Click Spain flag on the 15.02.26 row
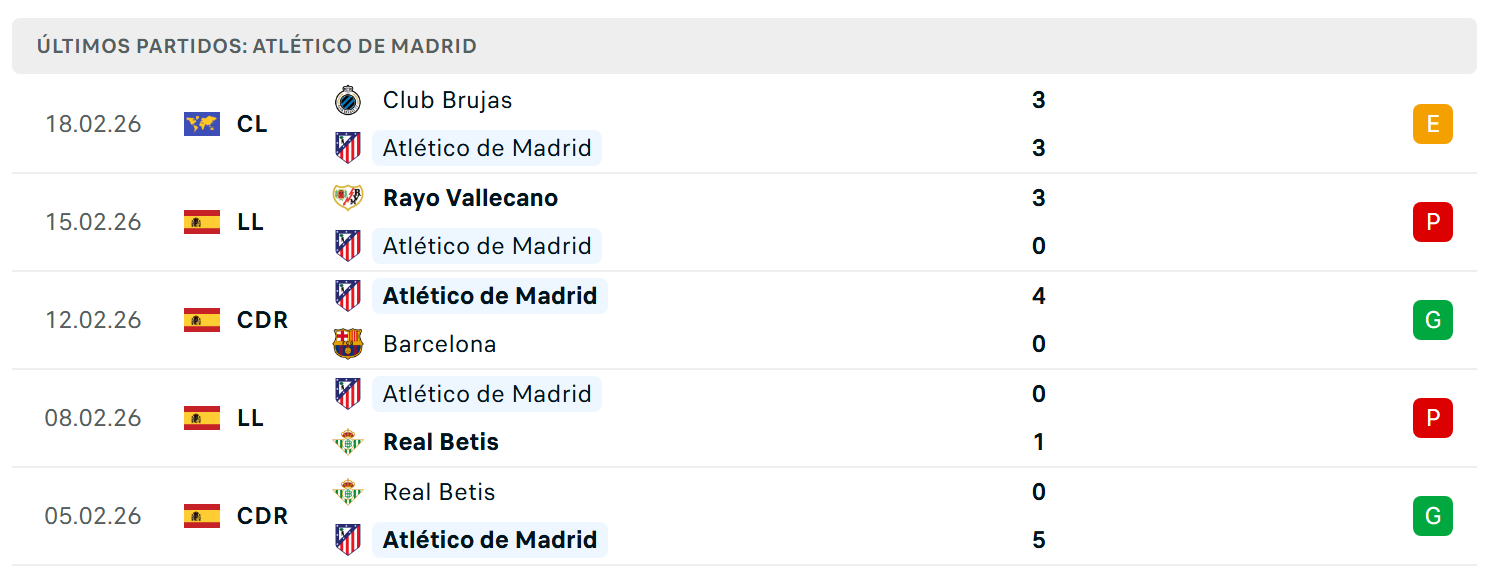The height and width of the screenshot is (583, 1494). (x=202, y=222)
